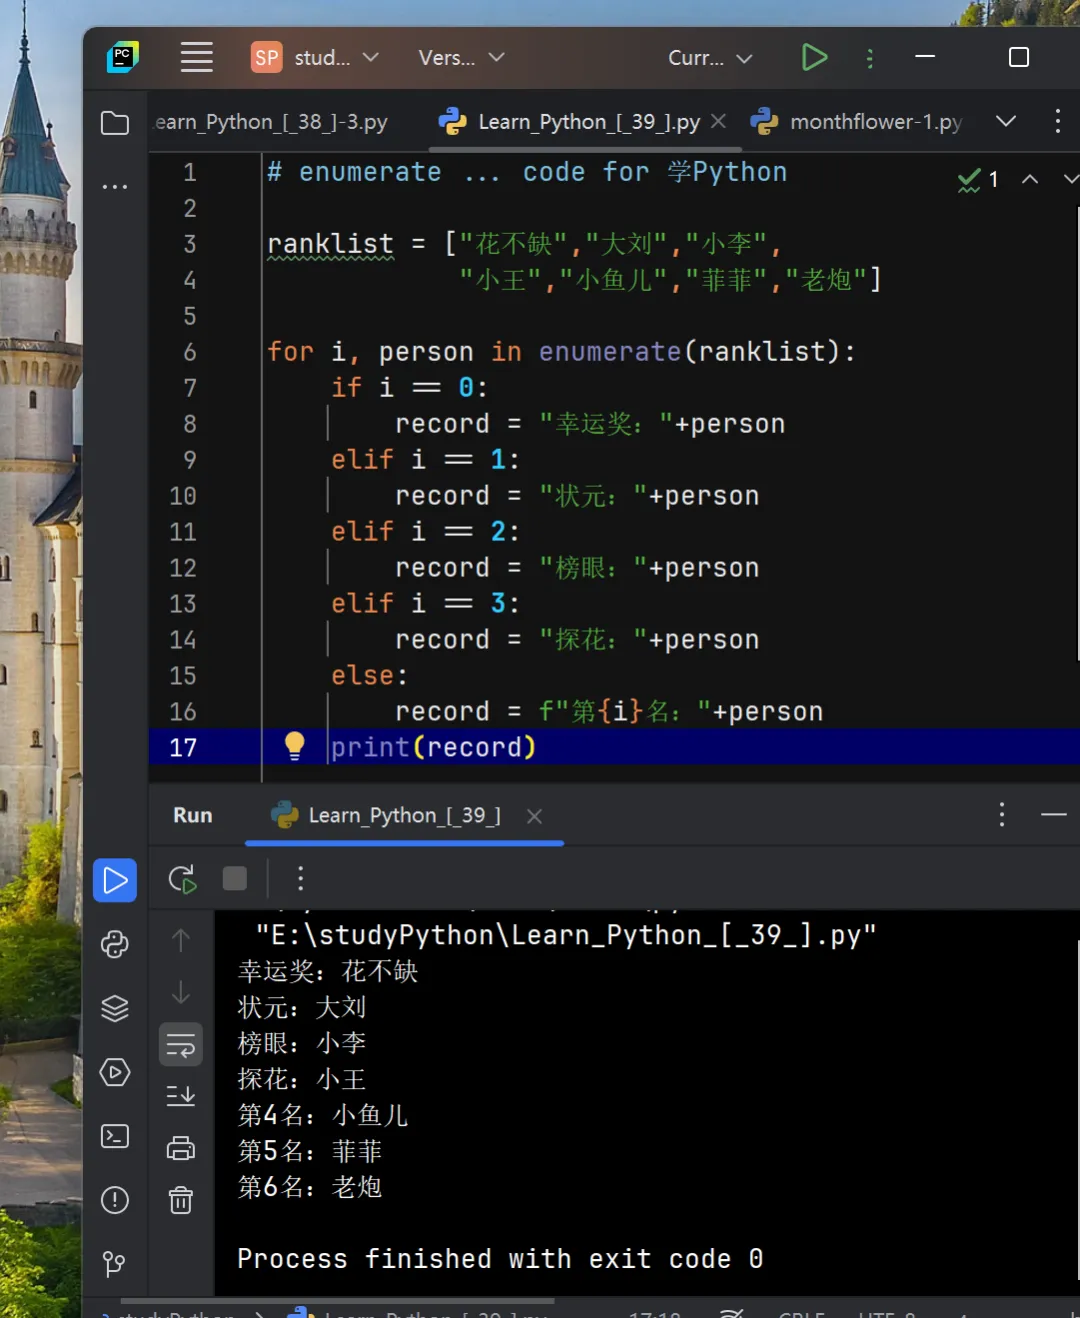Go to previous highlighted problem
This screenshot has width=1080, height=1318.
coord(1029,180)
